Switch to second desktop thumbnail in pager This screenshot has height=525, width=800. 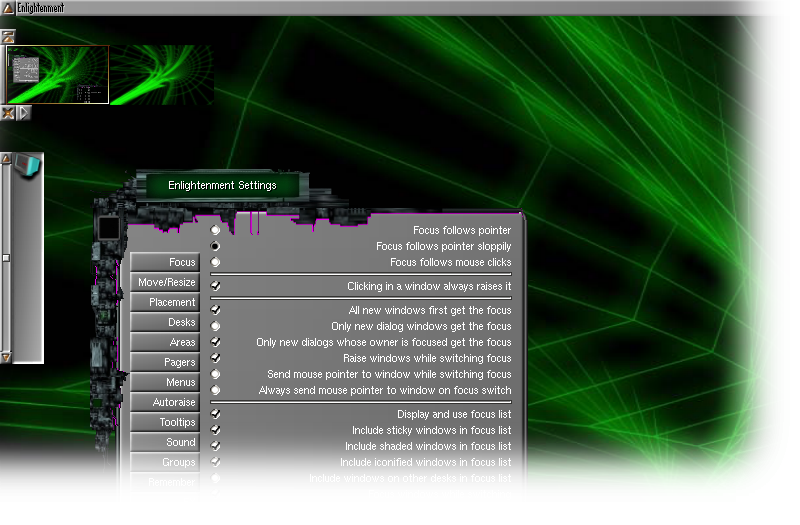(x=162, y=75)
